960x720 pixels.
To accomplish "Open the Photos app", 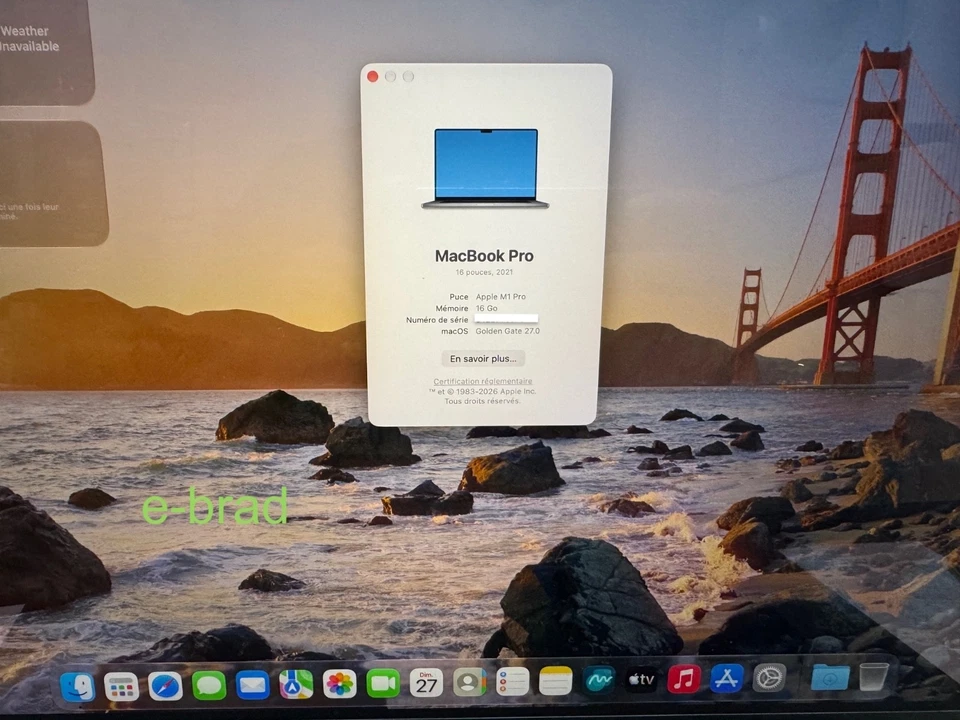I will (339, 684).
